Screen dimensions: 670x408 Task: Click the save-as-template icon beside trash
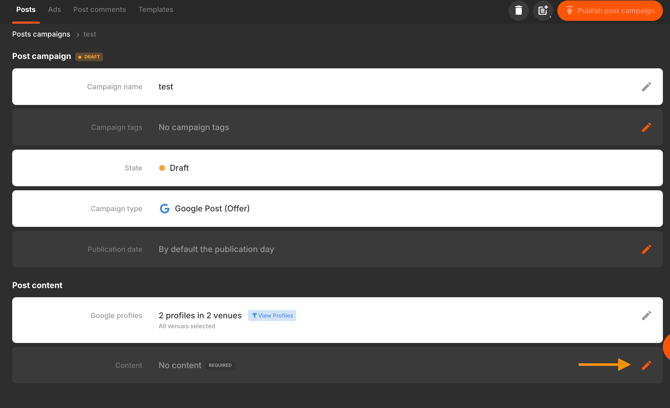click(x=543, y=11)
